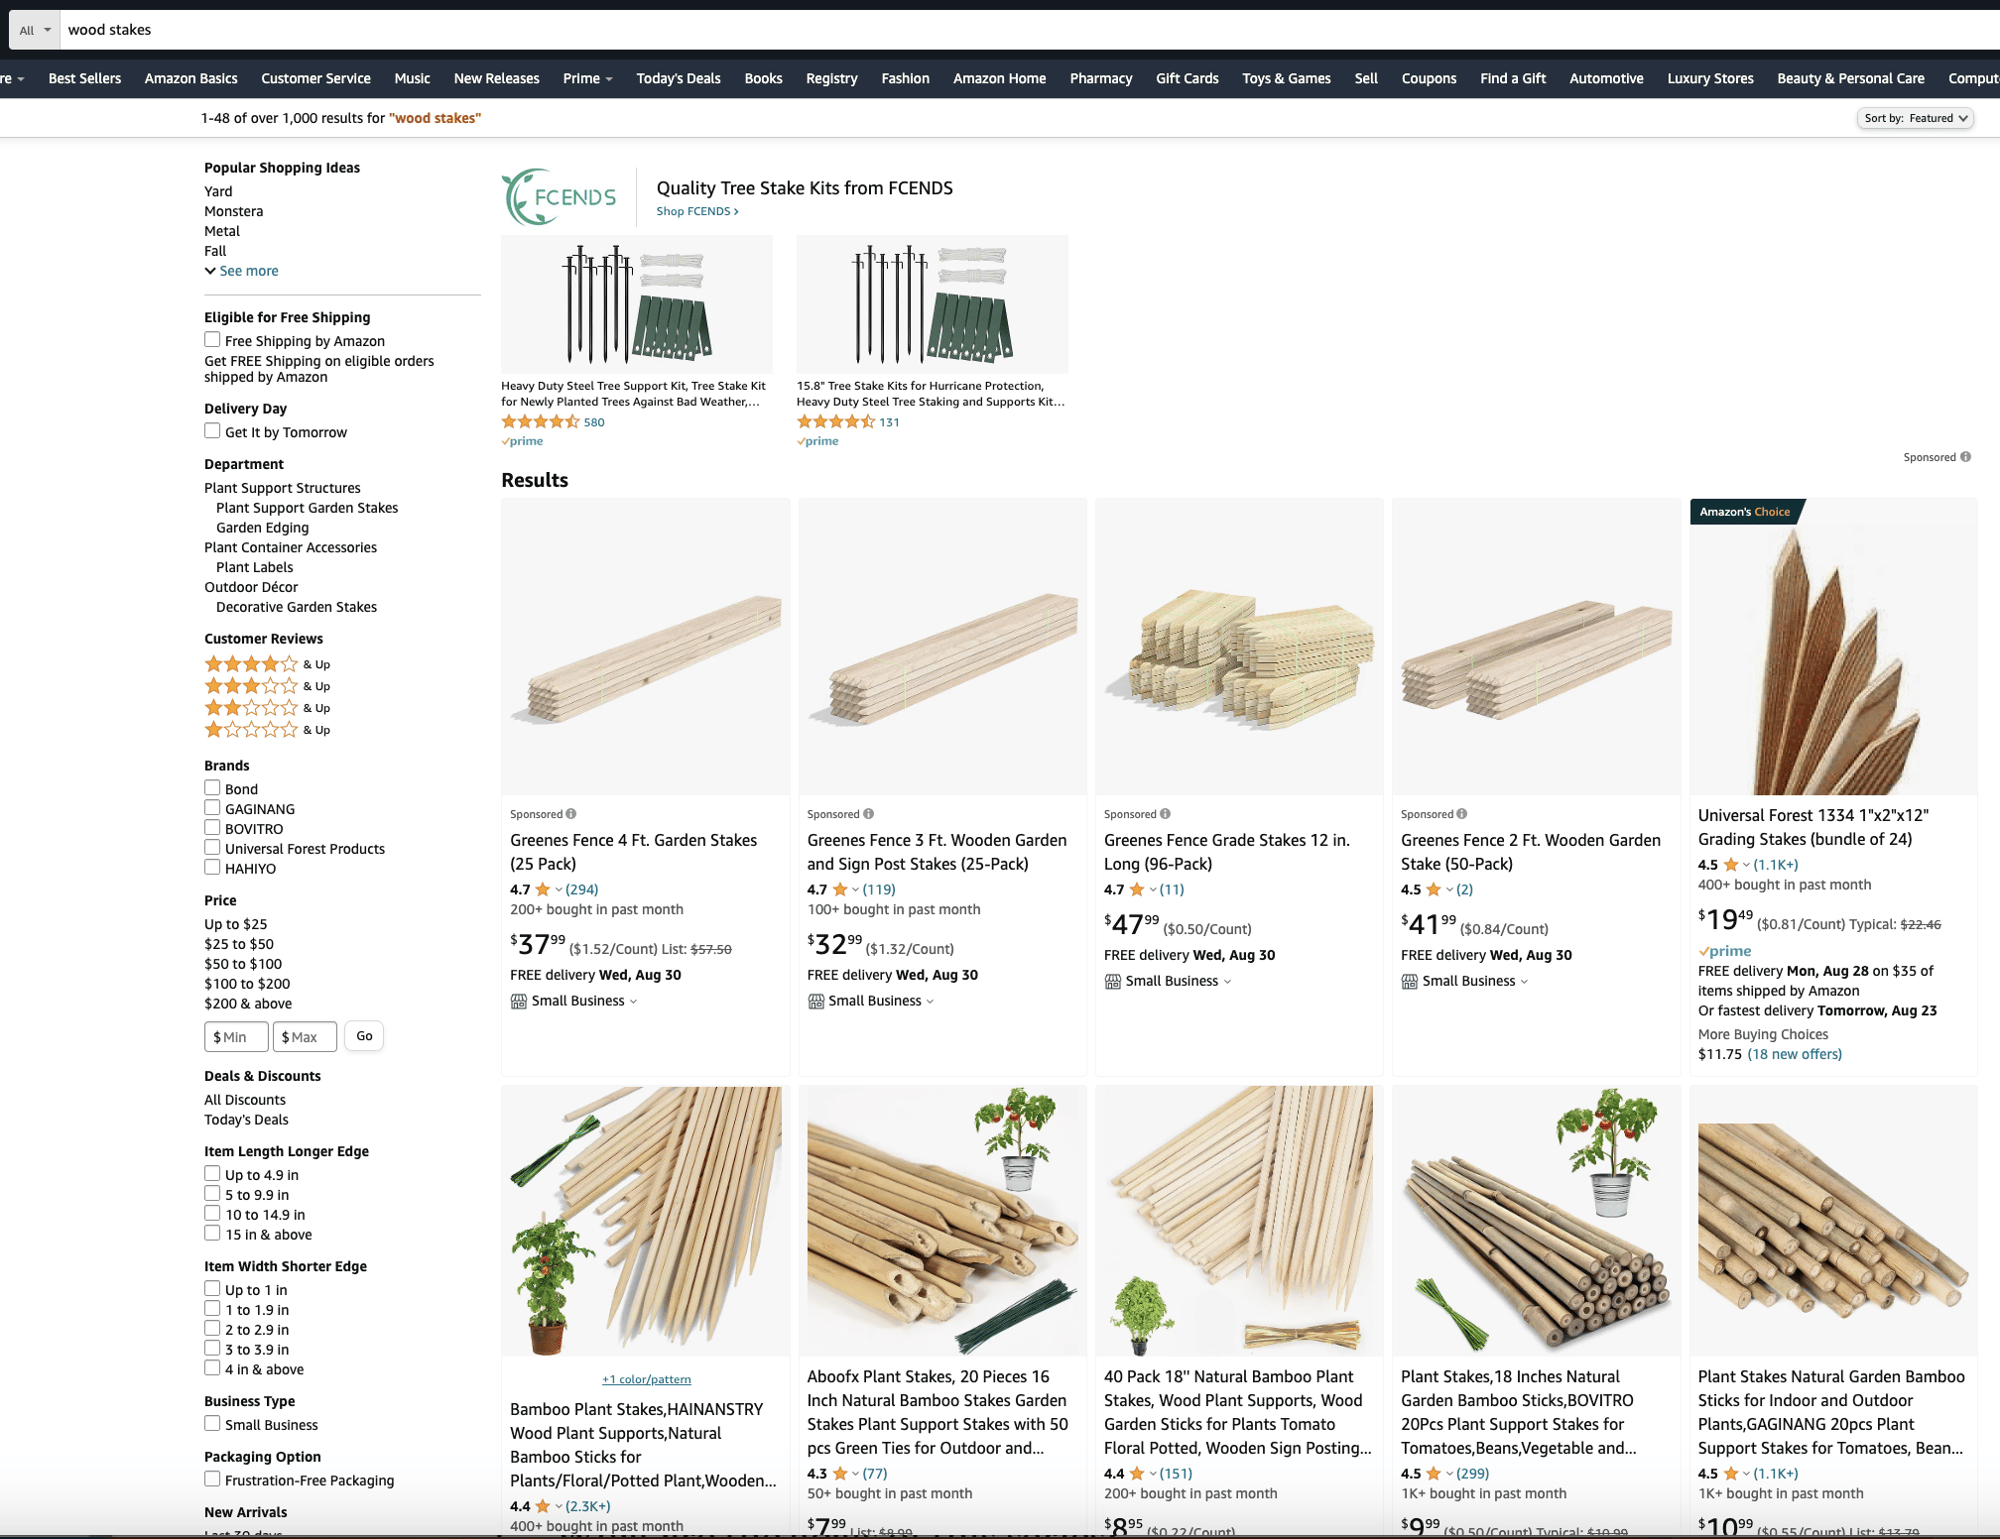The height and width of the screenshot is (1539, 2000).
Task: Filter by 1 star & Up rating
Action: pyautogui.click(x=267, y=730)
